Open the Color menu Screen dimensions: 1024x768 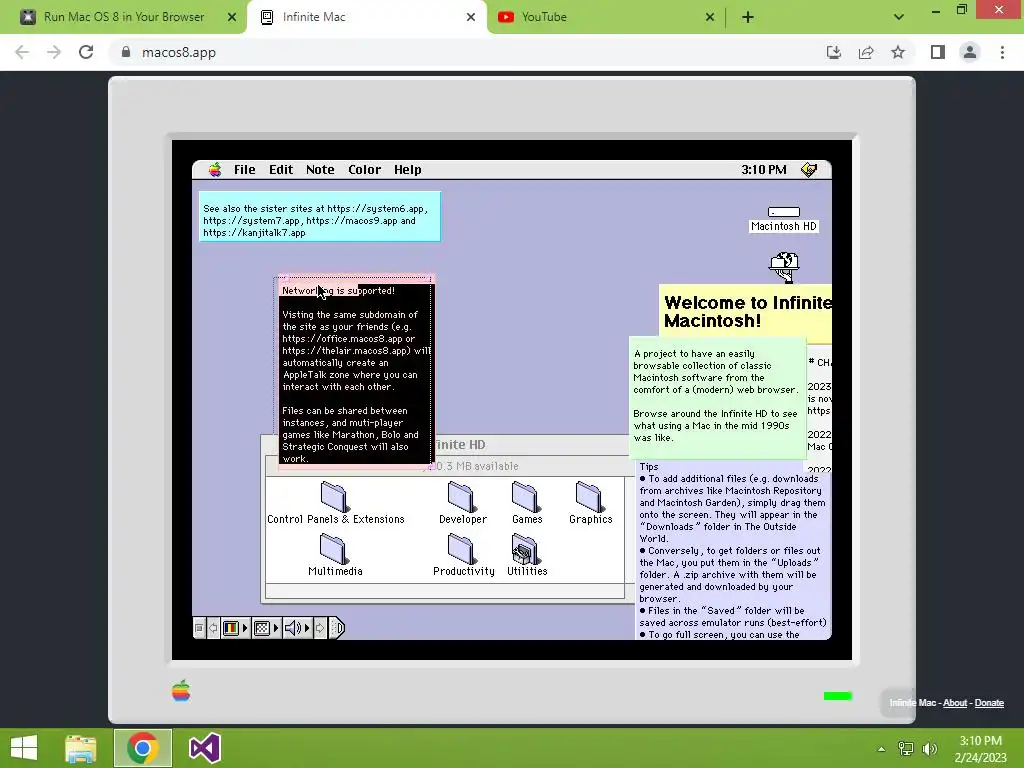(364, 170)
